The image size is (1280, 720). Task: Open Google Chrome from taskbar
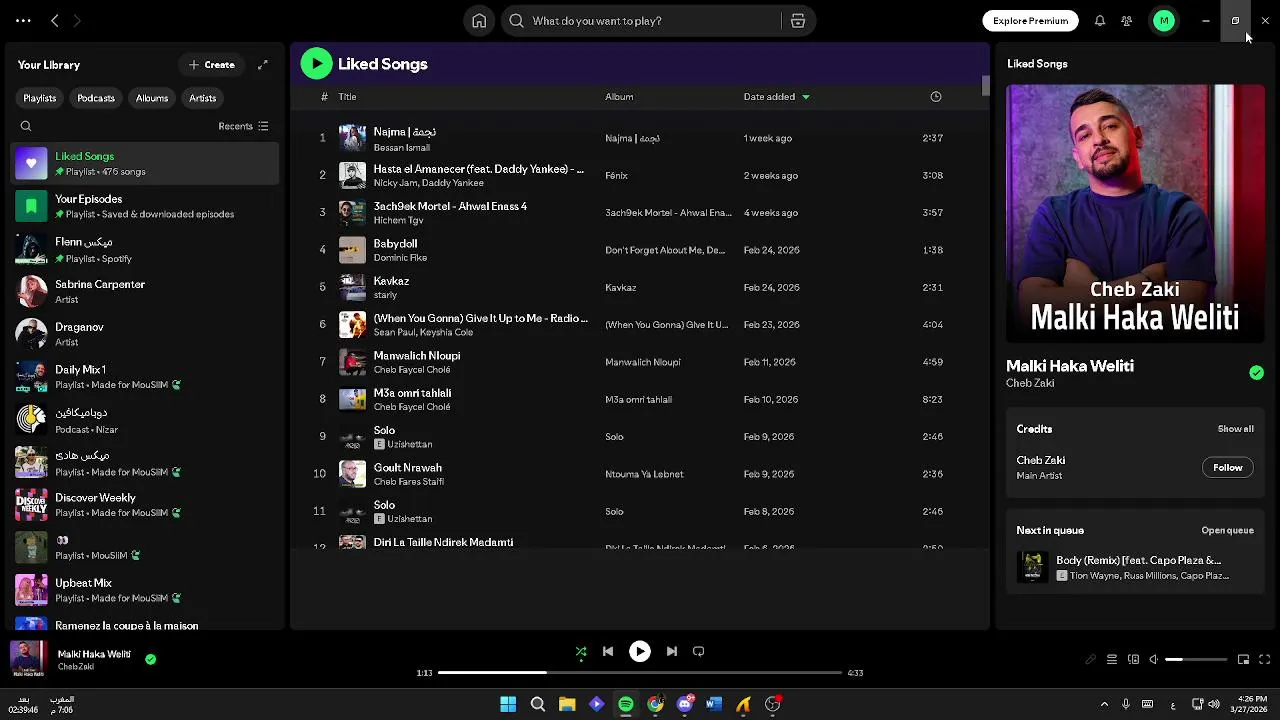(655, 705)
